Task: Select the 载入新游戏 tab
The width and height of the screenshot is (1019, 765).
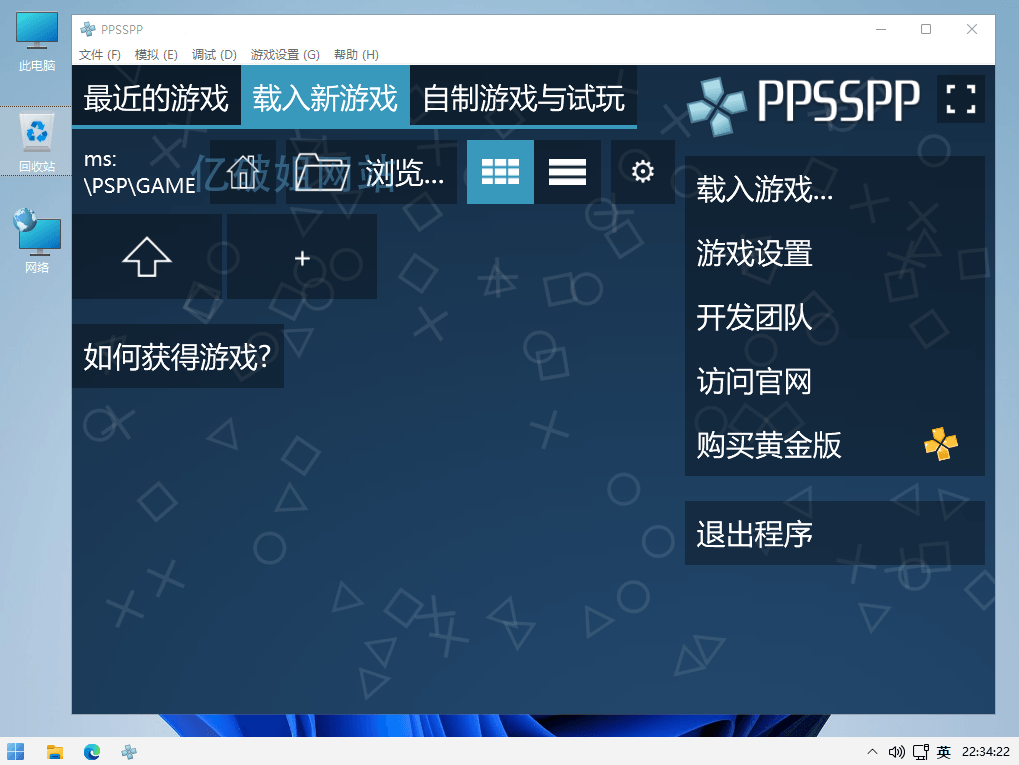Action: 325,98
